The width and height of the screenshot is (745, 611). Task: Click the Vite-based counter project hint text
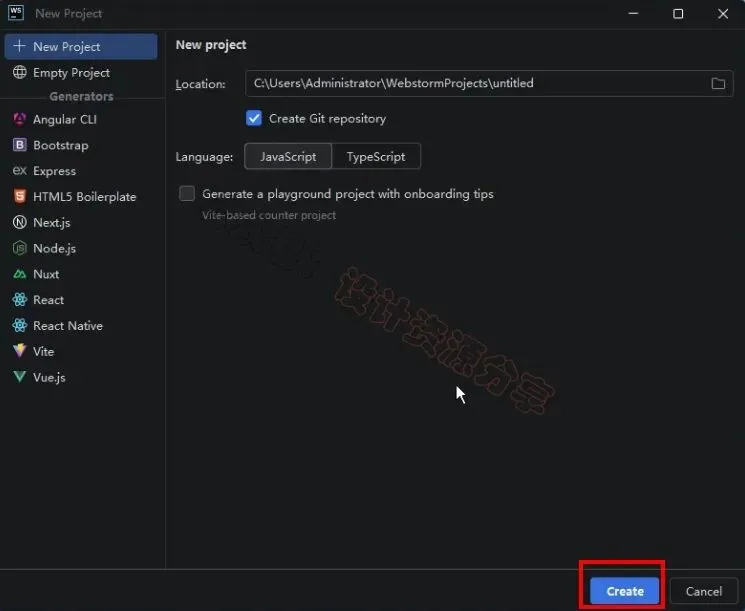pyautogui.click(x=269, y=215)
